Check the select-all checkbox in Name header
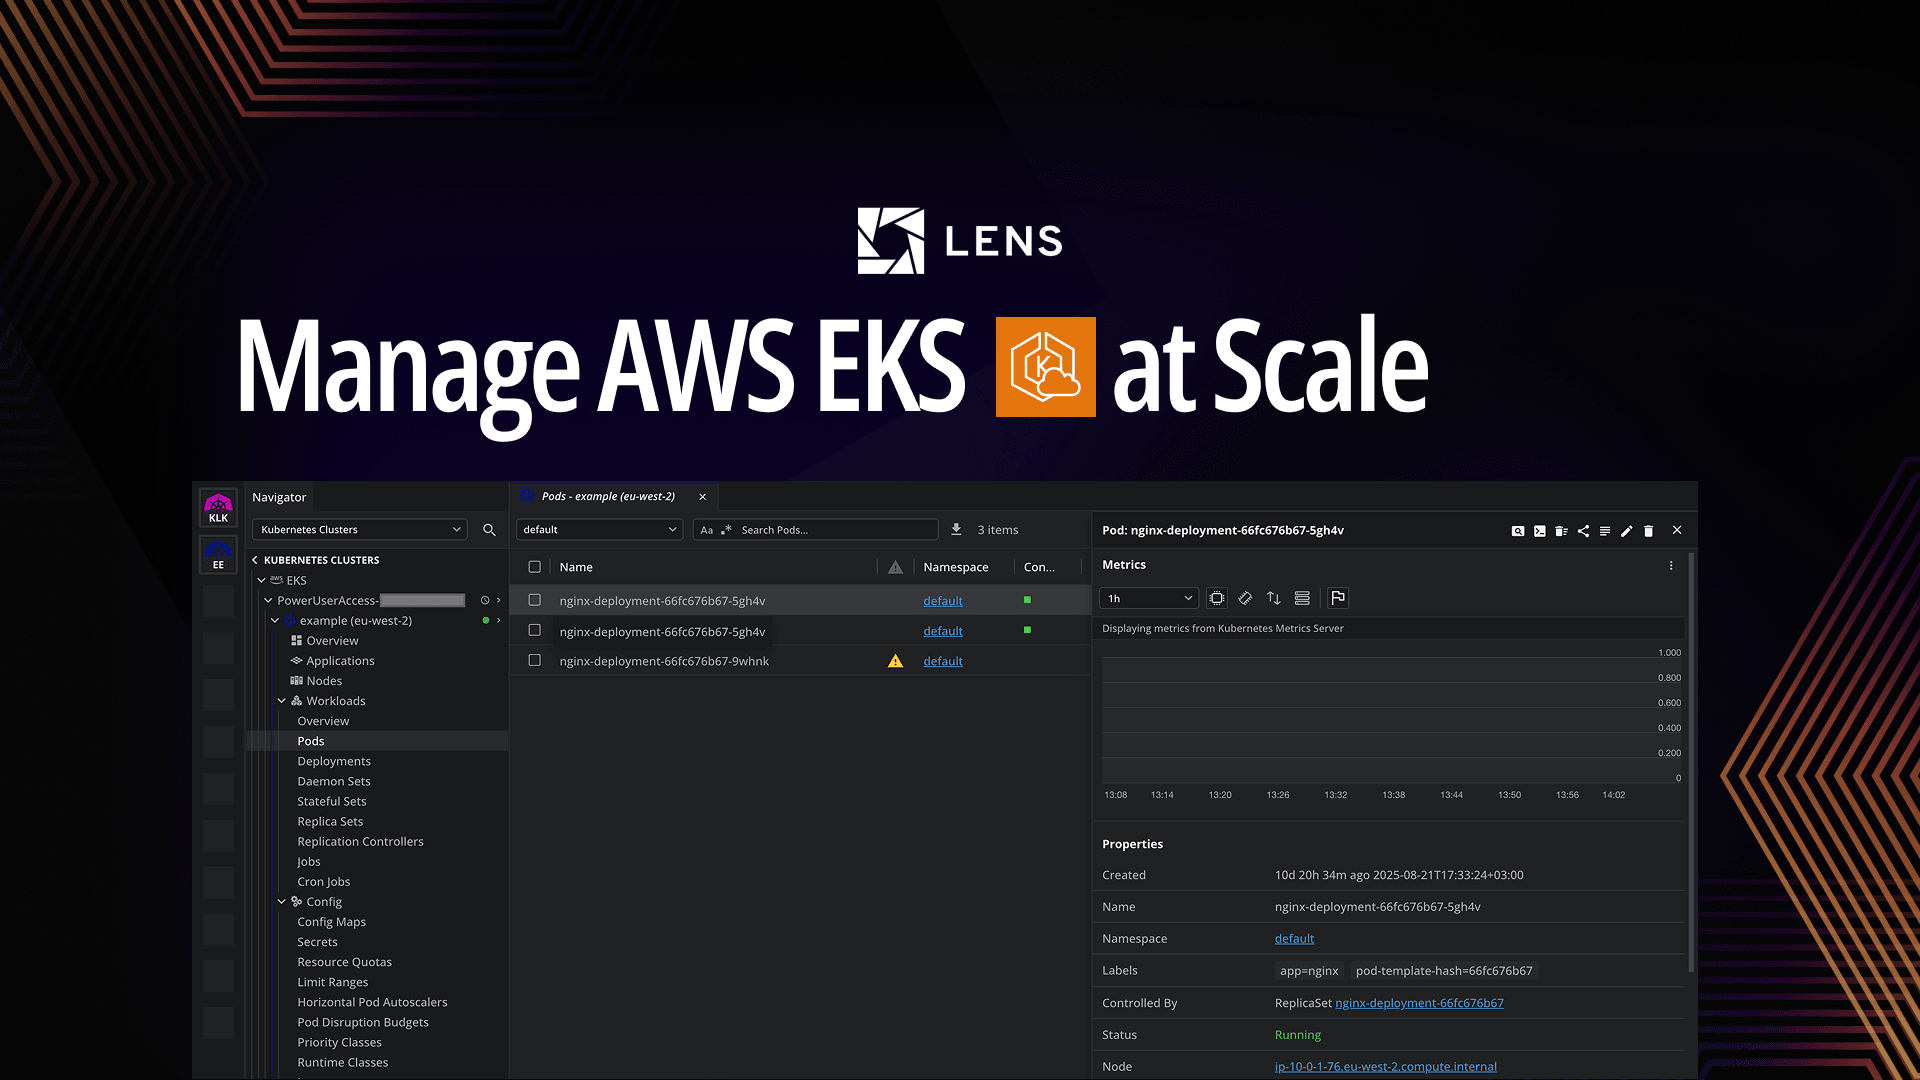This screenshot has height=1080, width=1920. click(535, 567)
